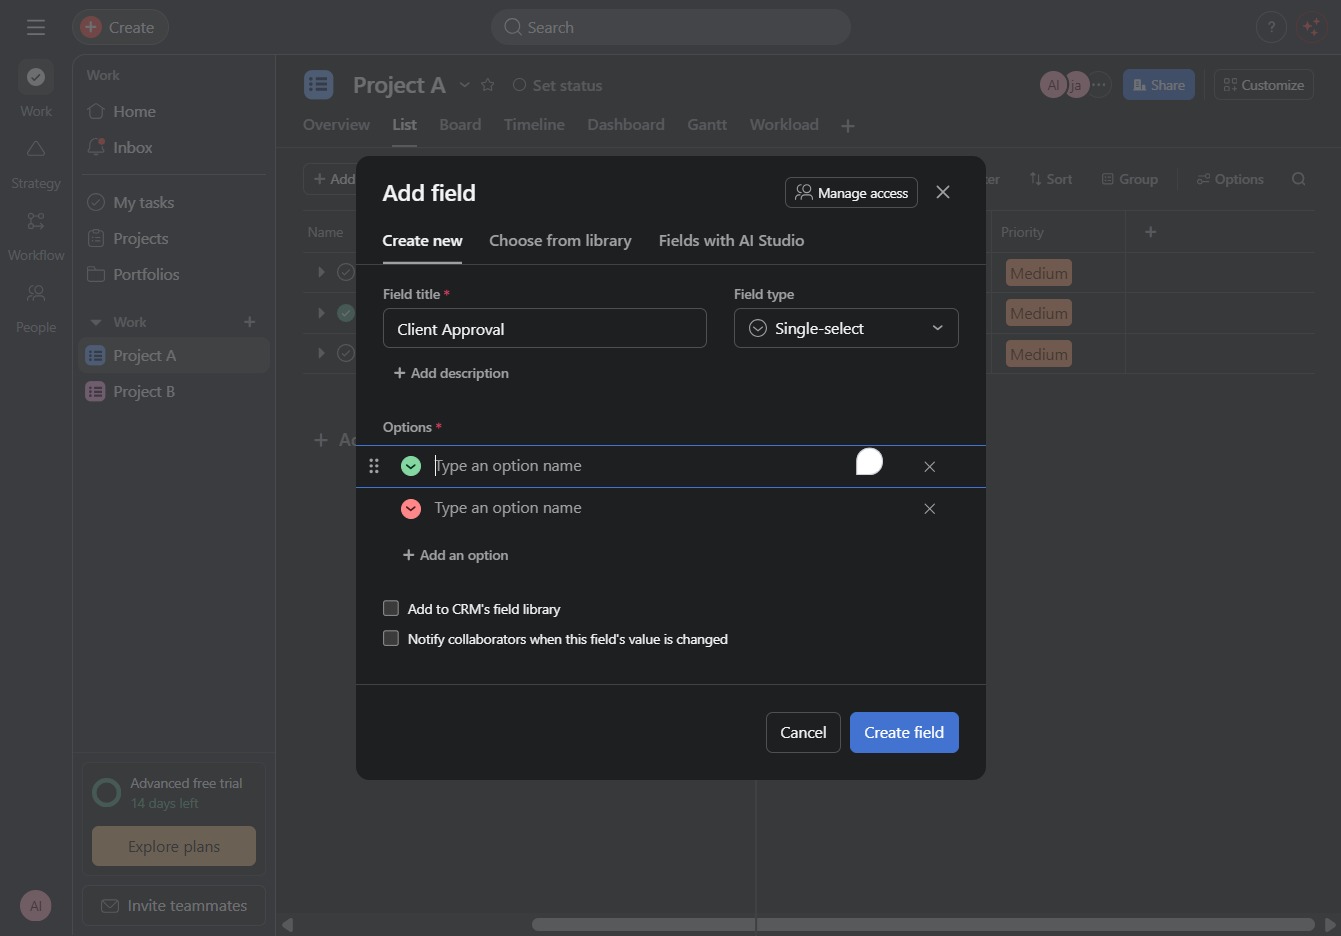Click the Explore plans button
1341x936 pixels.
(x=174, y=846)
